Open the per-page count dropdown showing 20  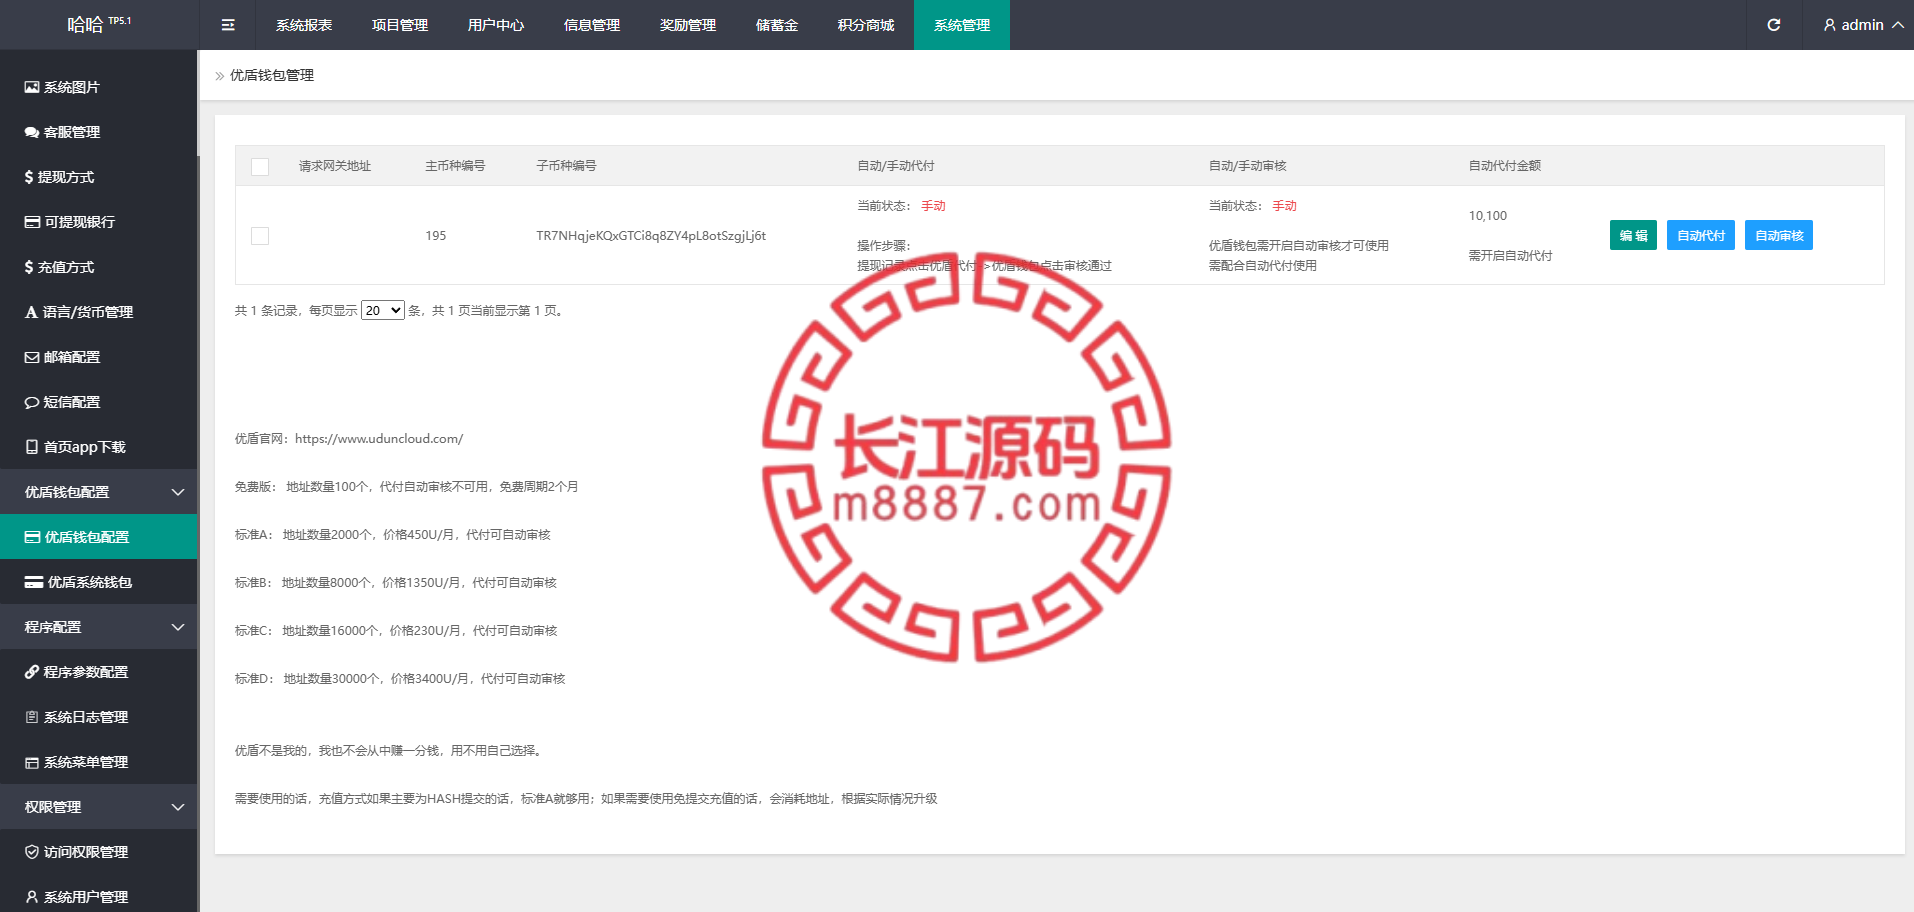pyautogui.click(x=383, y=310)
